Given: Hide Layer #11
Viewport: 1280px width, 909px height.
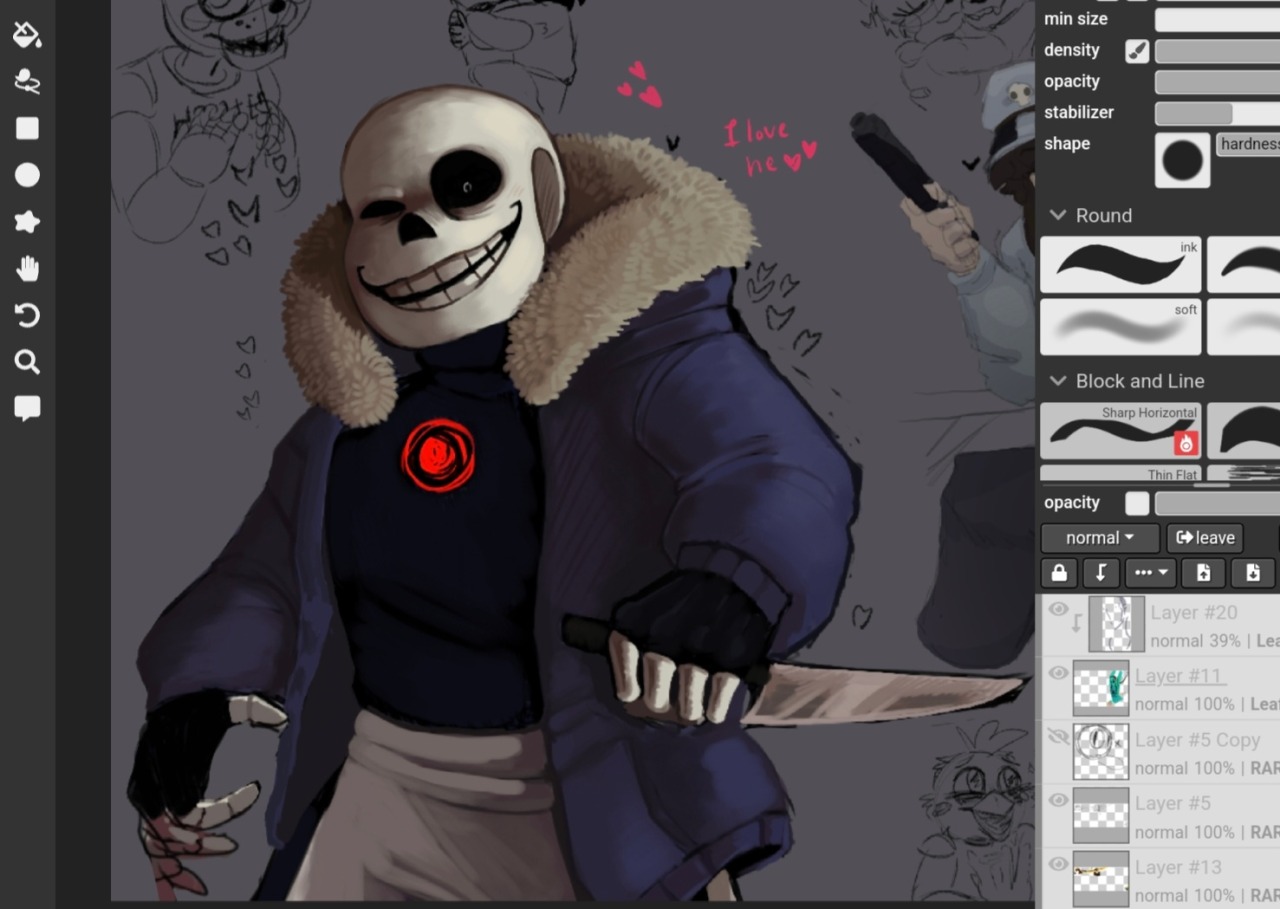Looking at the screenshot, I should [x=1058, y=674].
